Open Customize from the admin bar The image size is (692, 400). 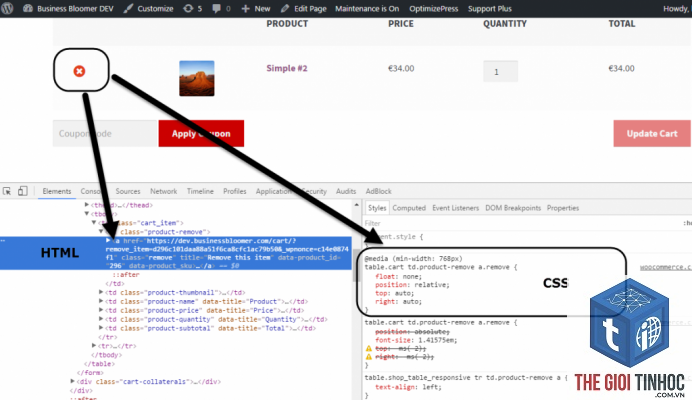point(148,8)
